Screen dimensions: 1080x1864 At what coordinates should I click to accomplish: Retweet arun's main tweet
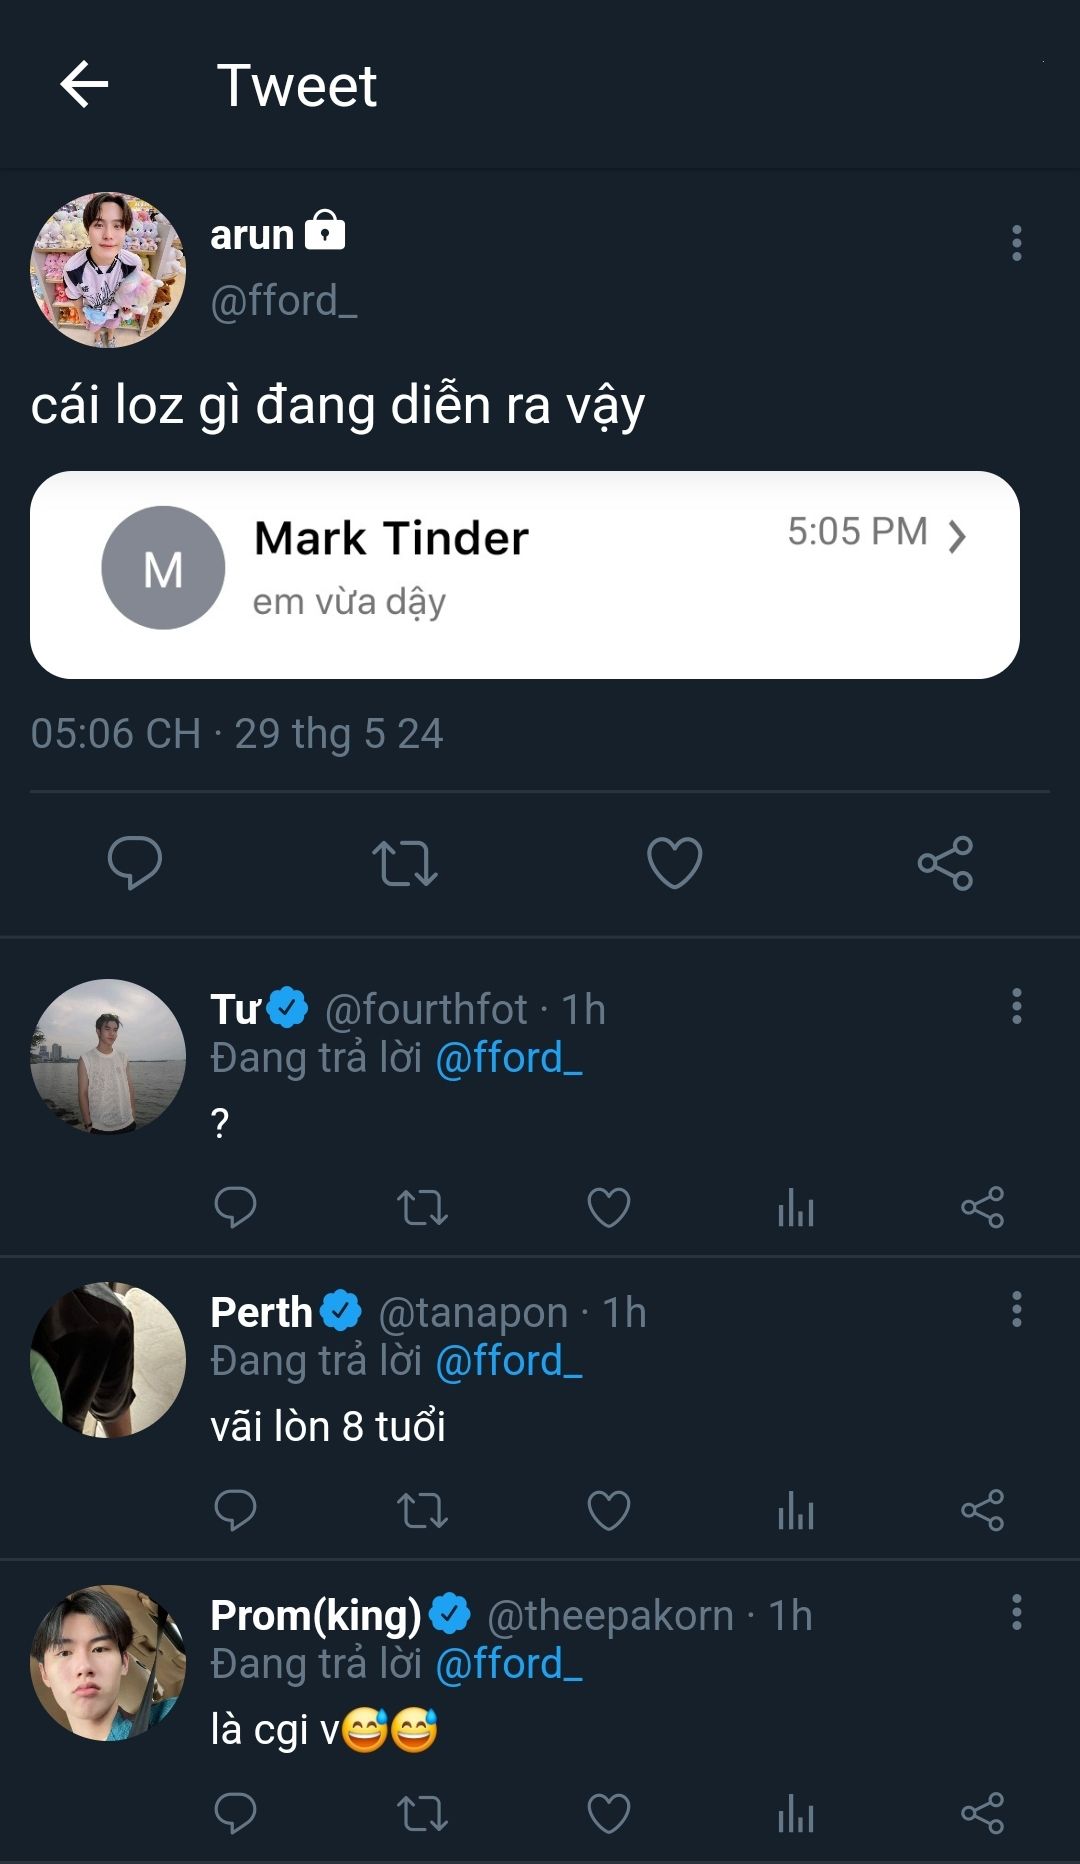pyautogui.click(x=405, y=862)
